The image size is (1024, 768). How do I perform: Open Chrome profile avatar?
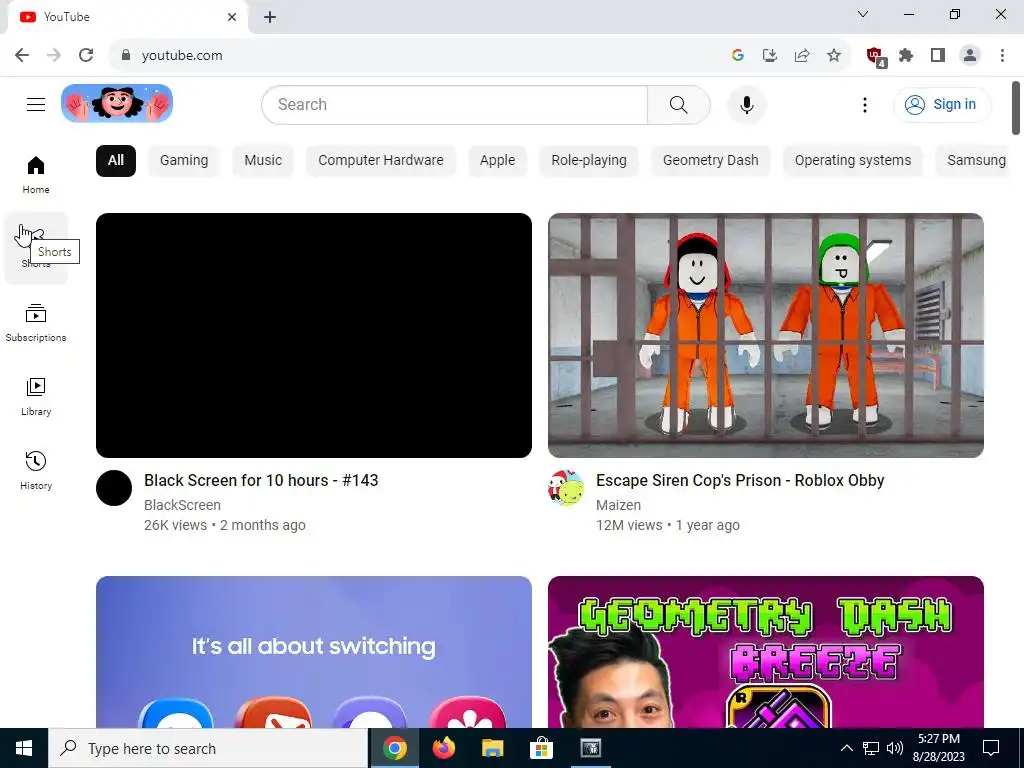pos(970,56)
